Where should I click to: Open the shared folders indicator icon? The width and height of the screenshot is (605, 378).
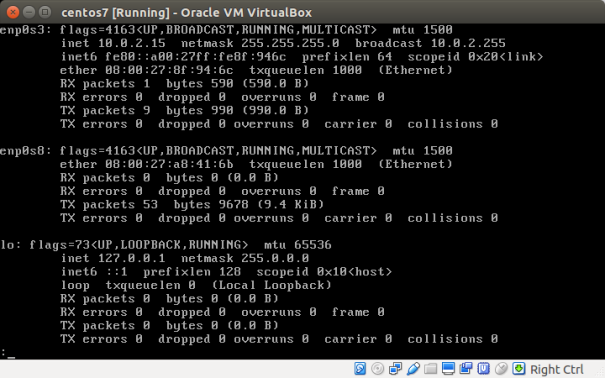(x=431, y=369)
